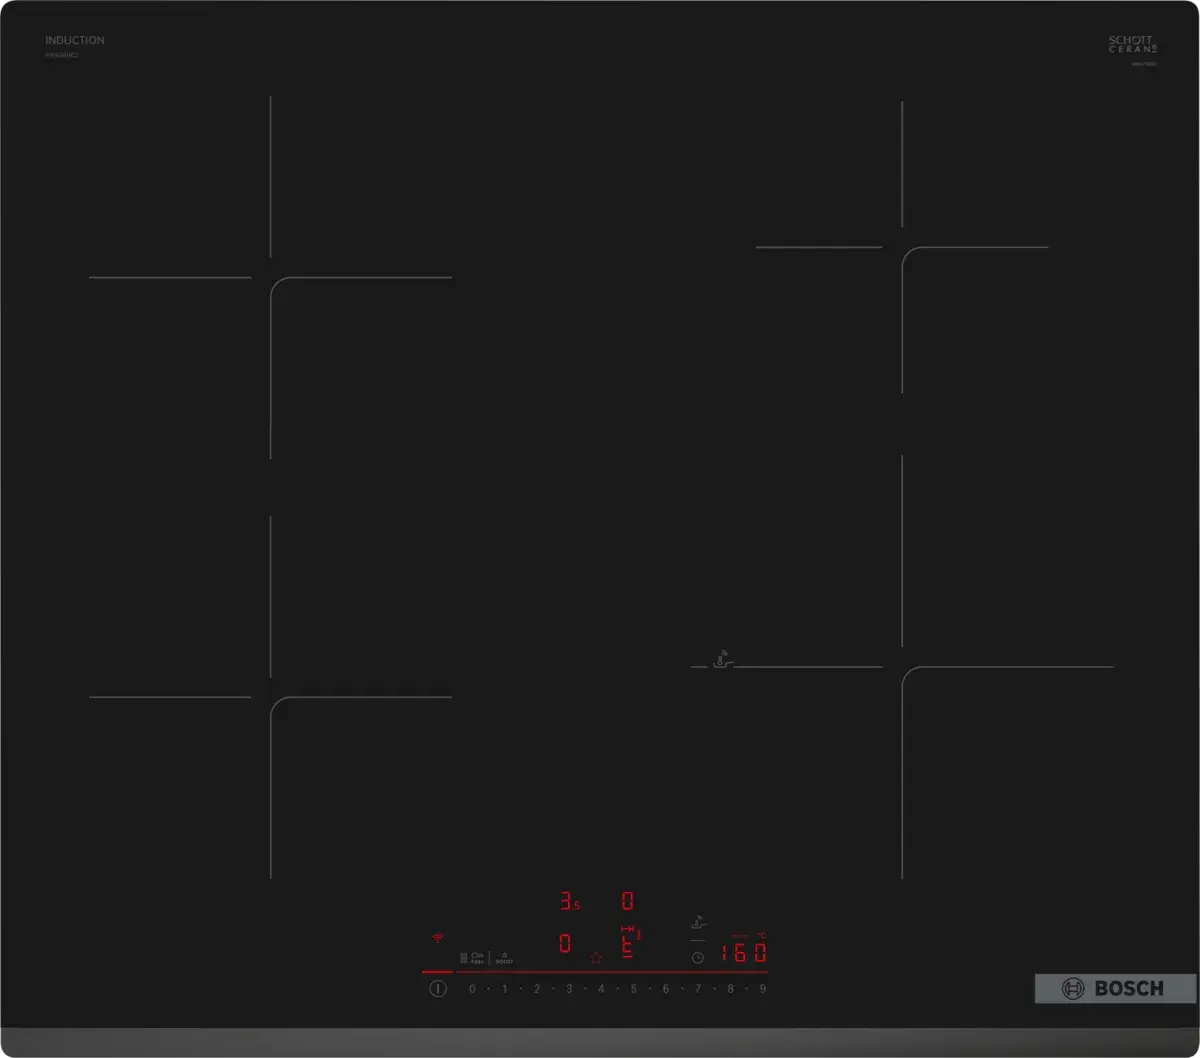Screen dimensions: 1200x1058
Task: Tap the front-left cooking zone cross marking
Action: [270, 697]
